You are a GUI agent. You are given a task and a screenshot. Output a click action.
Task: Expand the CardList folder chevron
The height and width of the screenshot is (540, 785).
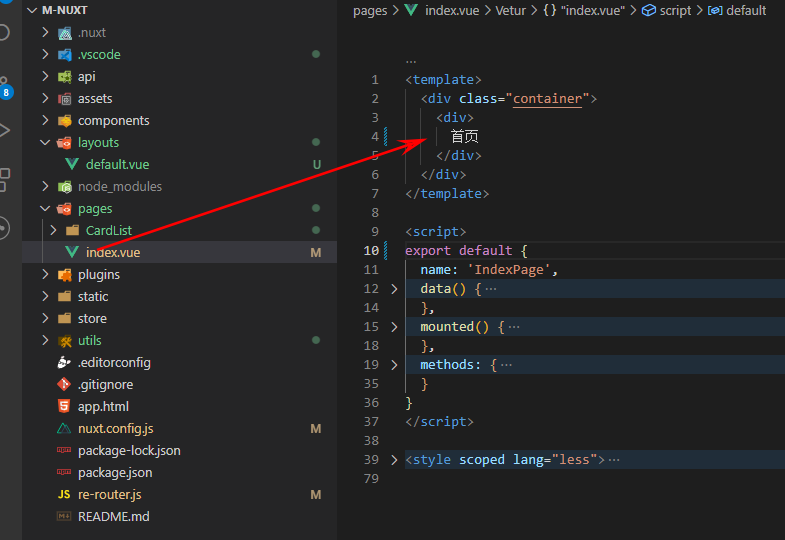(53, 230)
